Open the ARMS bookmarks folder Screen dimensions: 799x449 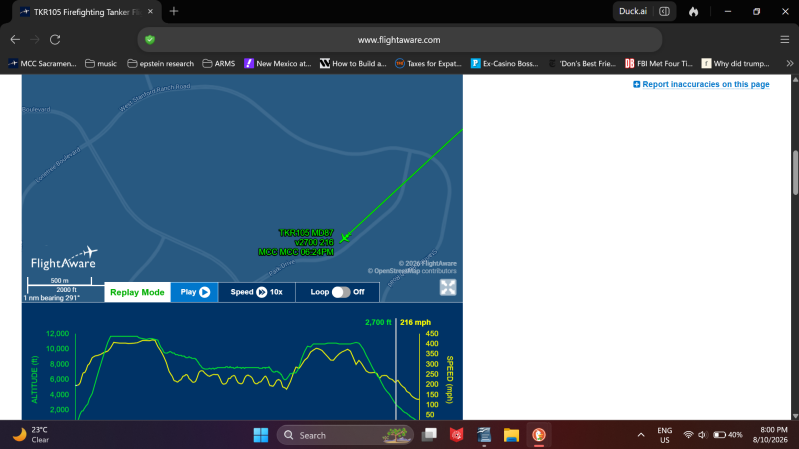[219, 64]
